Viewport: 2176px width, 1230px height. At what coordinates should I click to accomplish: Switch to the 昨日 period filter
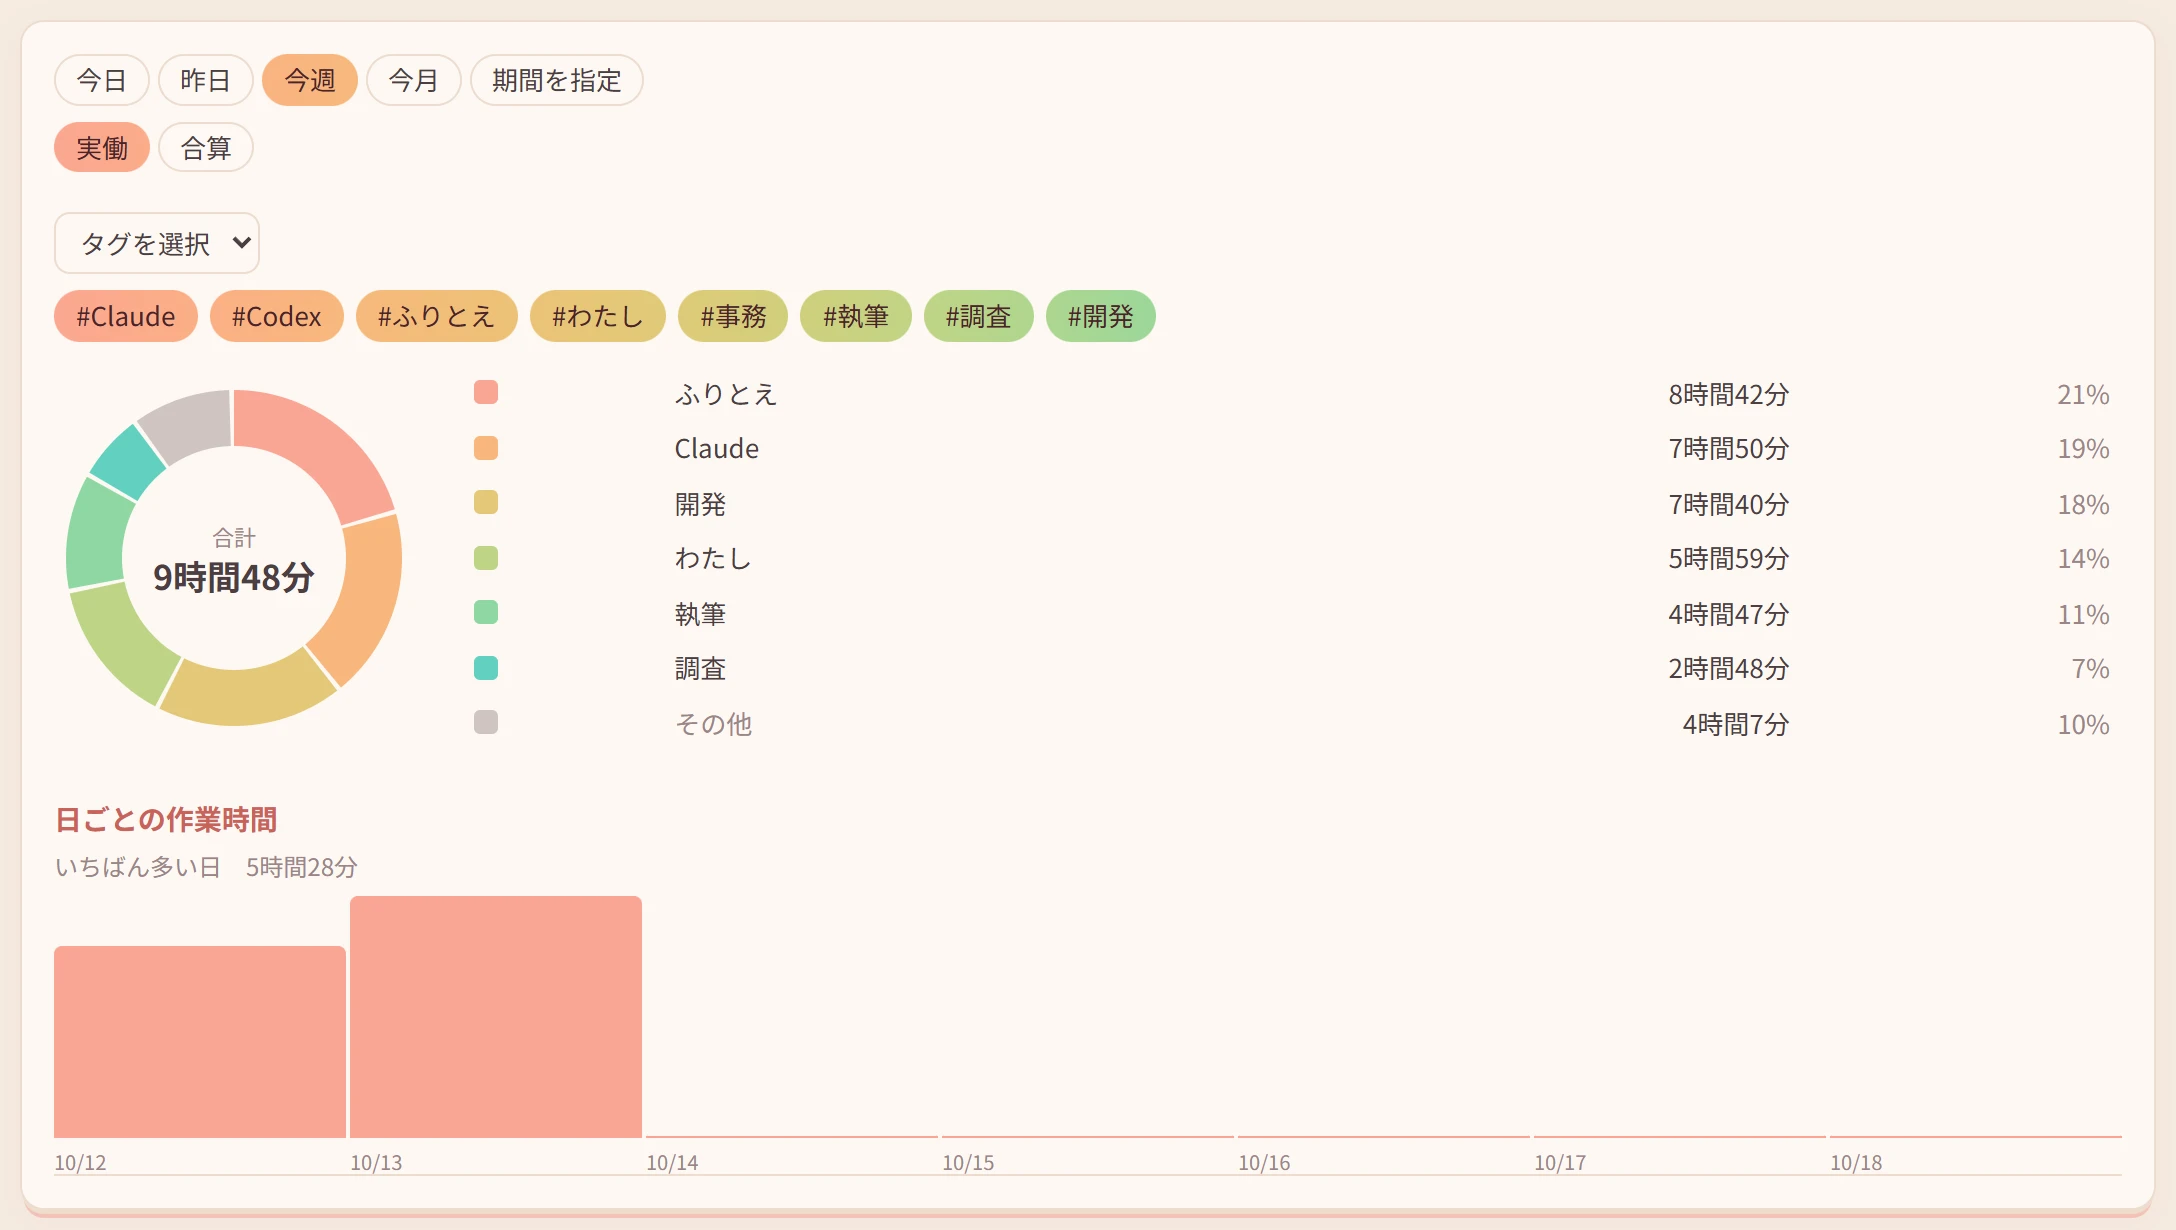[206, 80]
